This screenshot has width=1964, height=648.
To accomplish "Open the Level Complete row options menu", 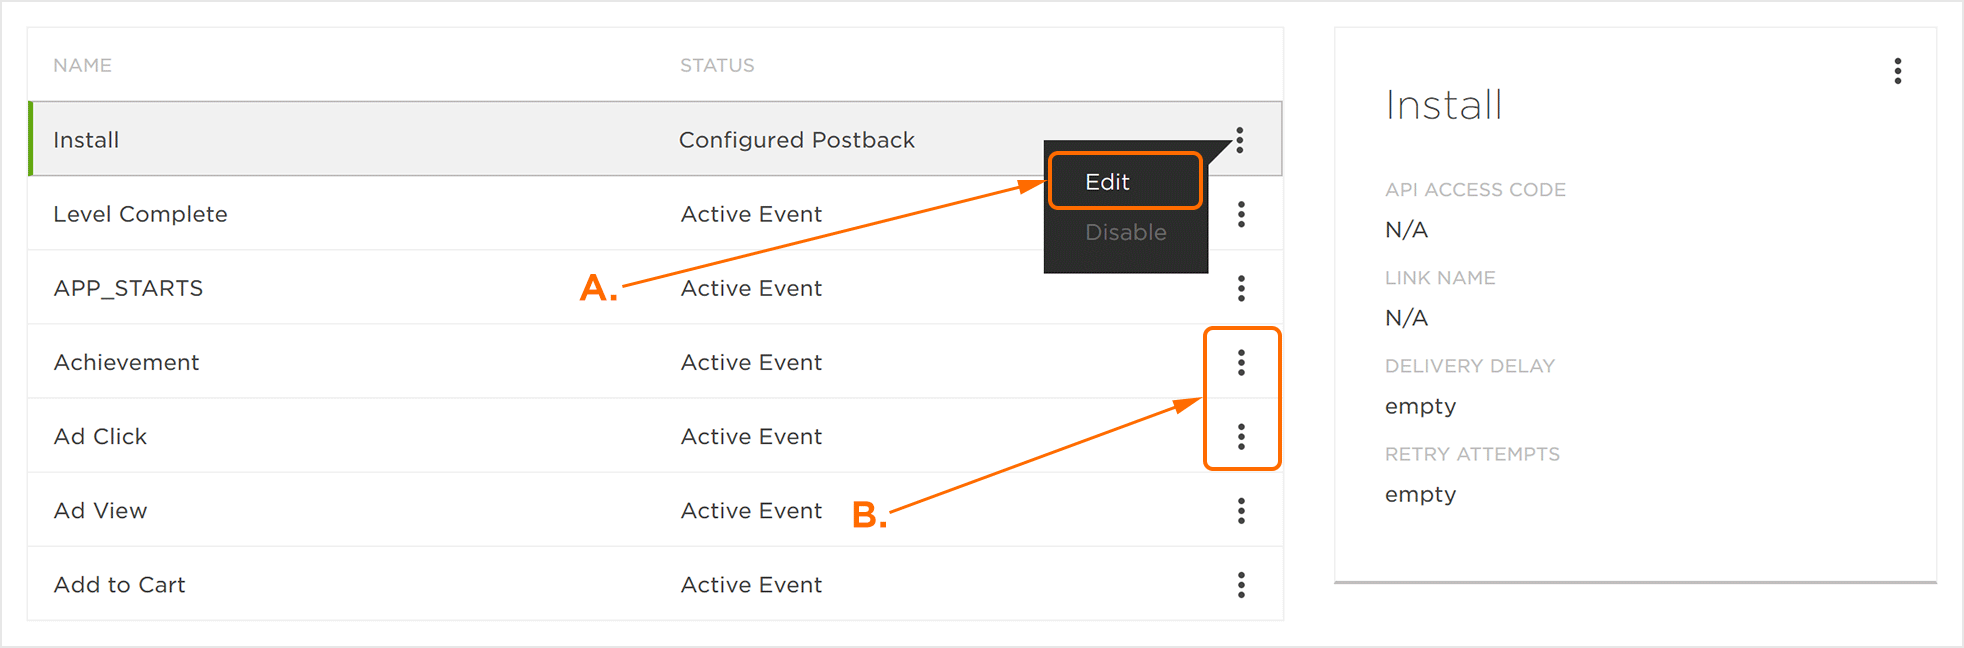I will [x=1241, y=214].
